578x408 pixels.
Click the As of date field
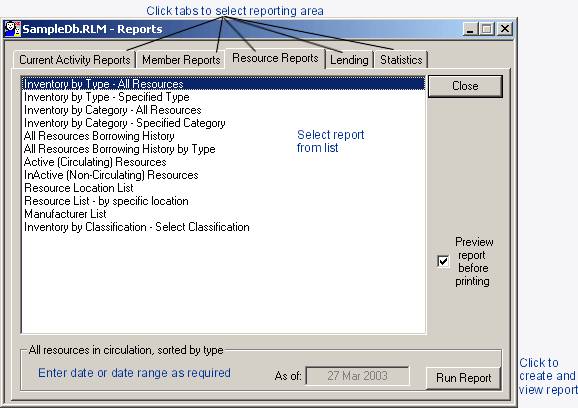point(357,376)
